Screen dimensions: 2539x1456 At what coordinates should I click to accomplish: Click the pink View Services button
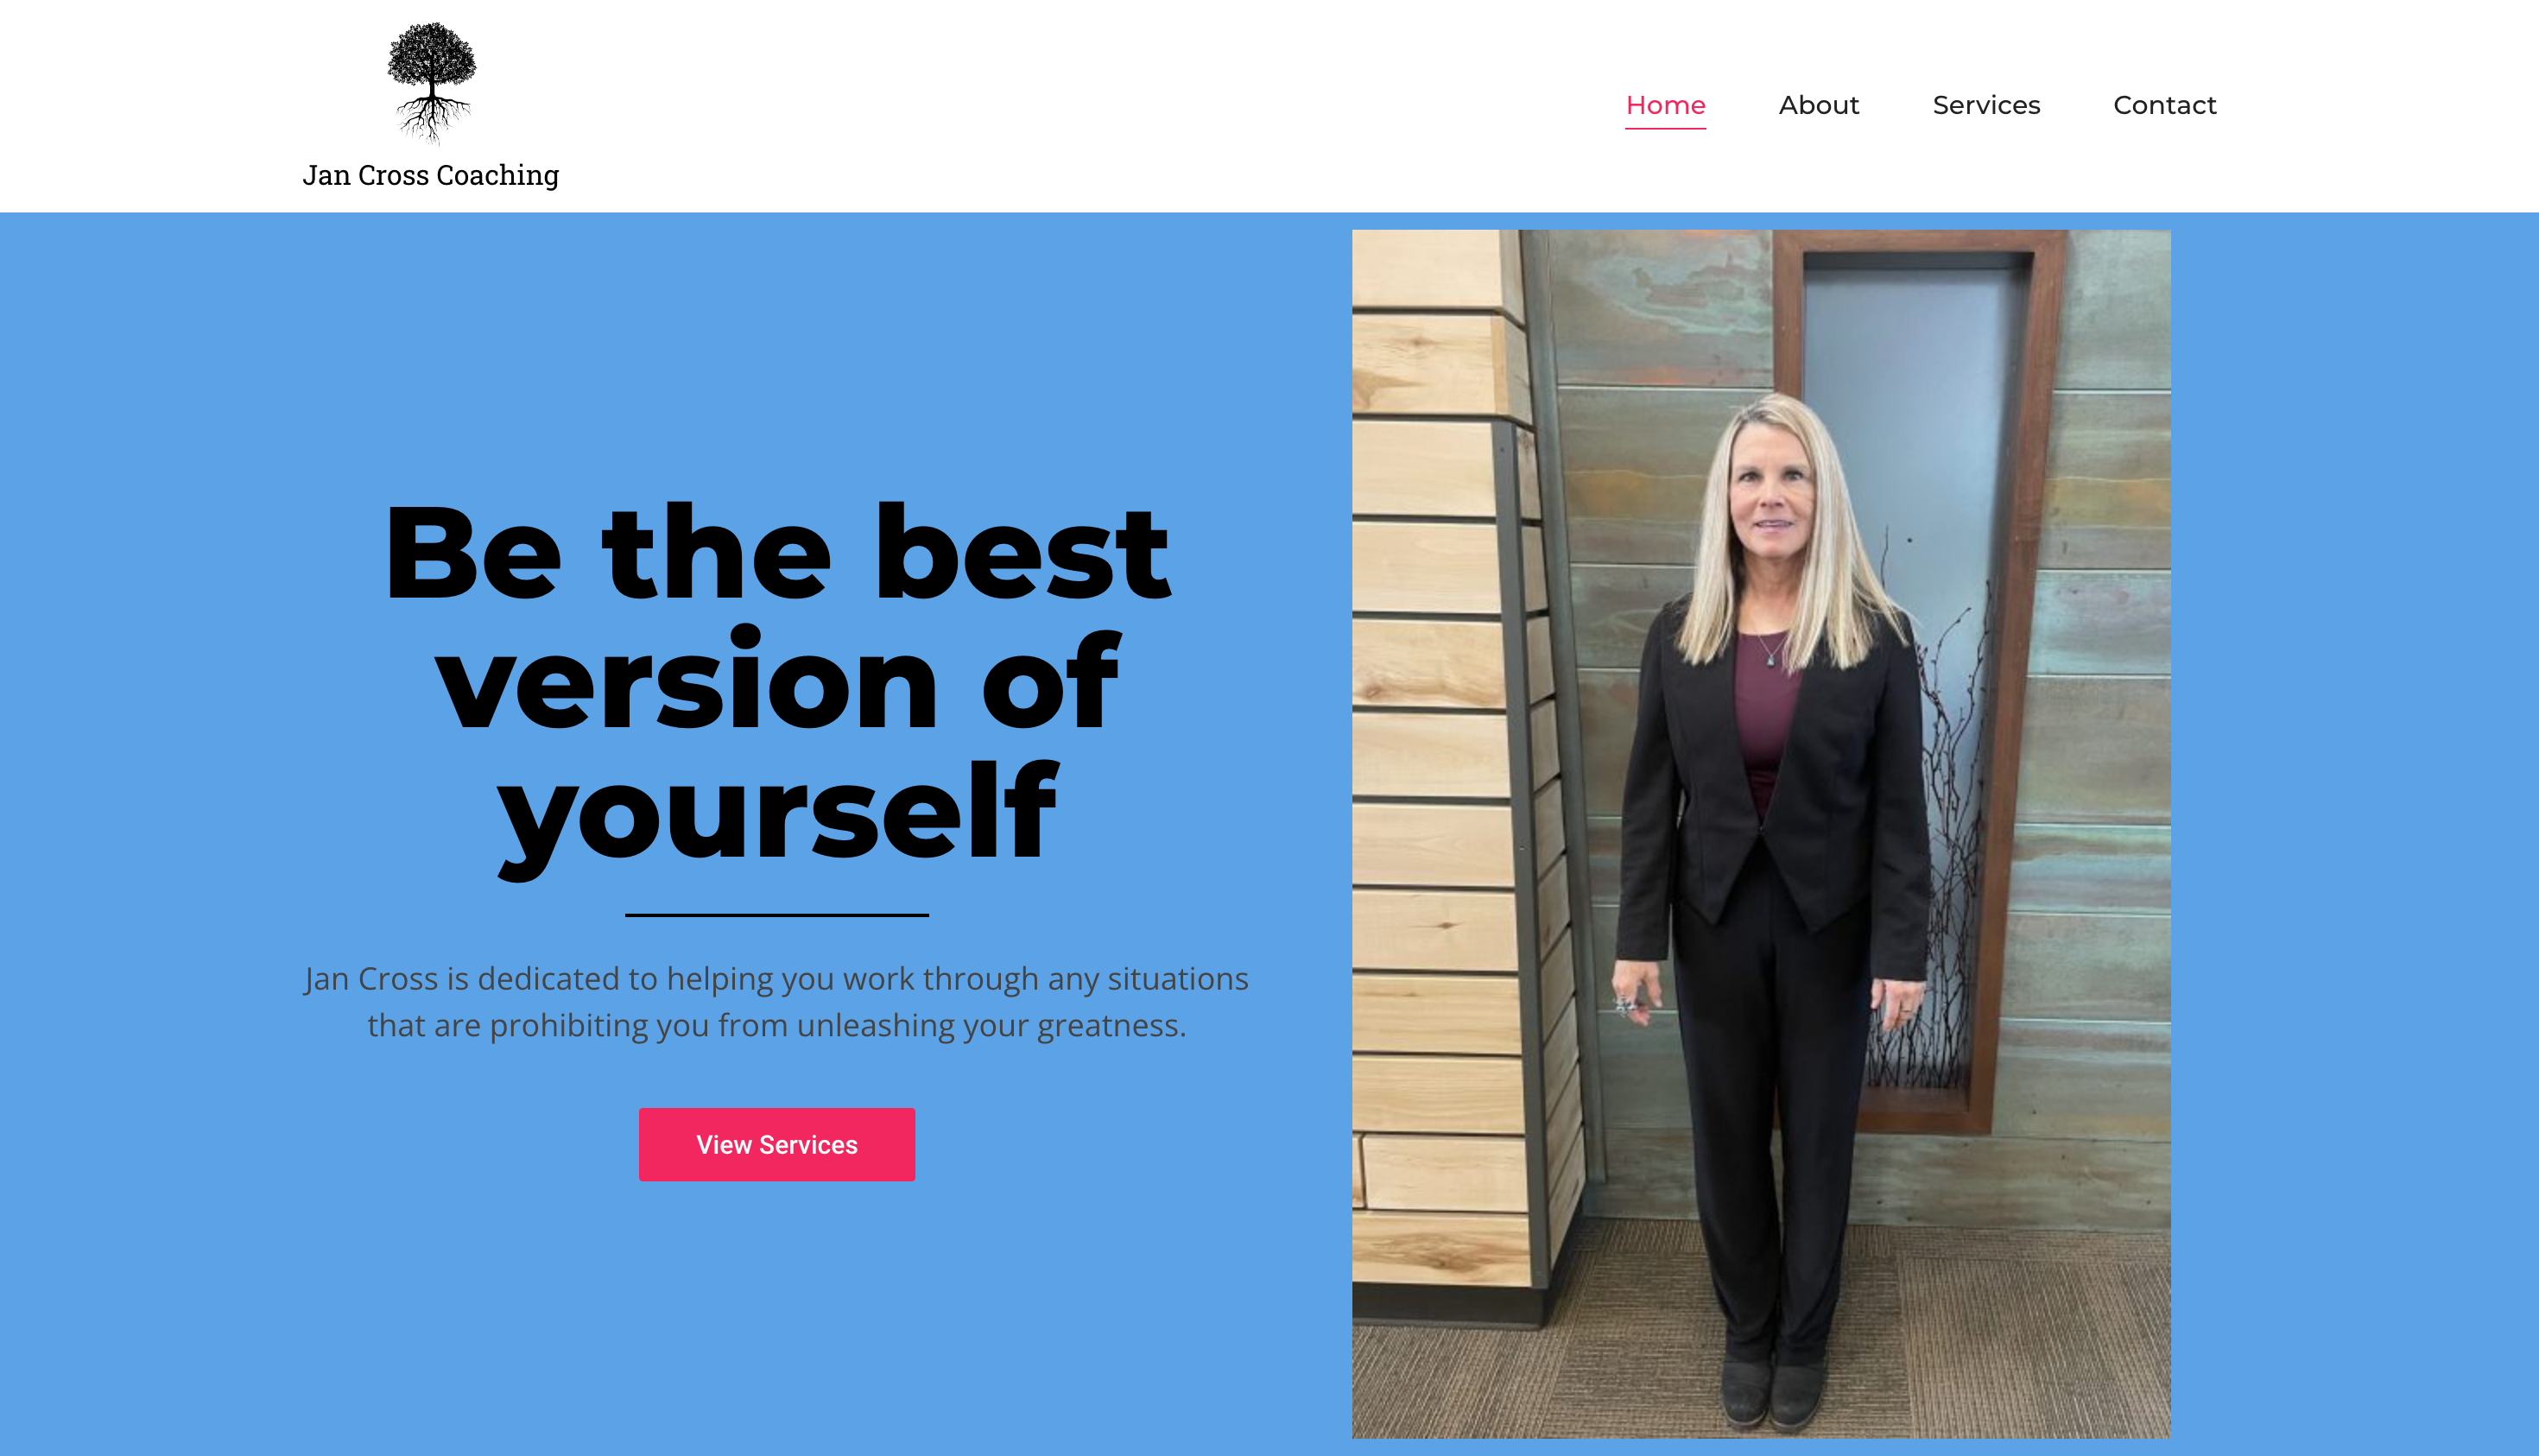pos(777,1144)
